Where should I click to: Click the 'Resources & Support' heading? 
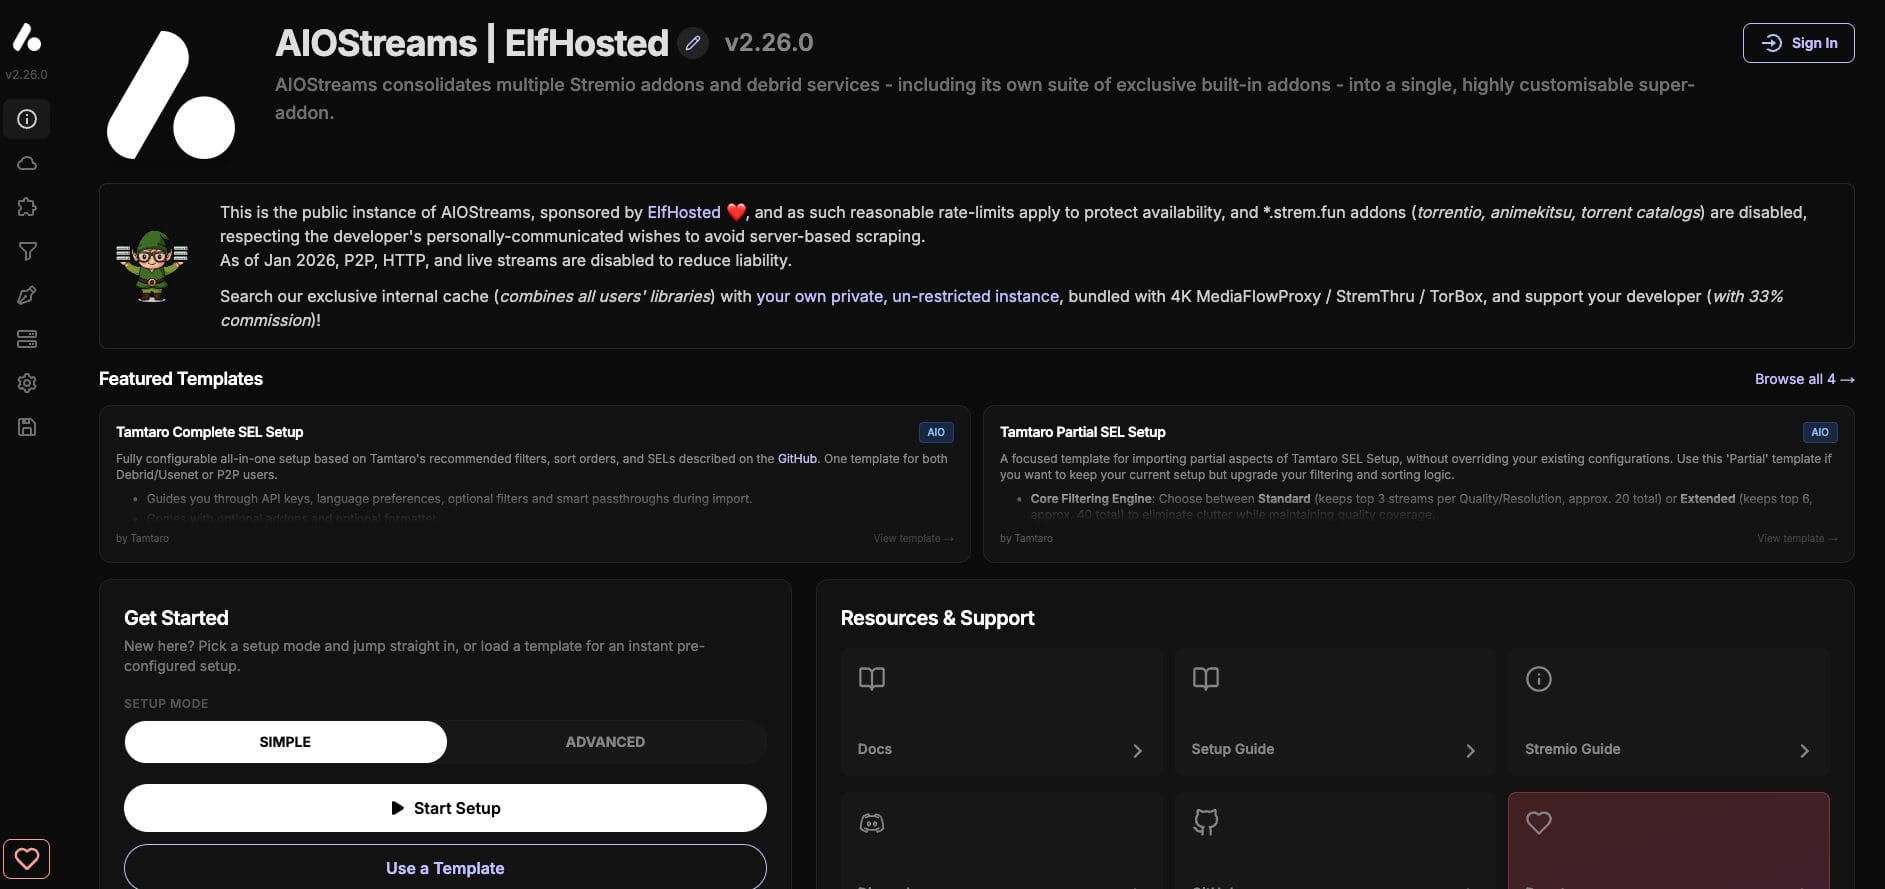pyautogui.click(x=938, y=618)
